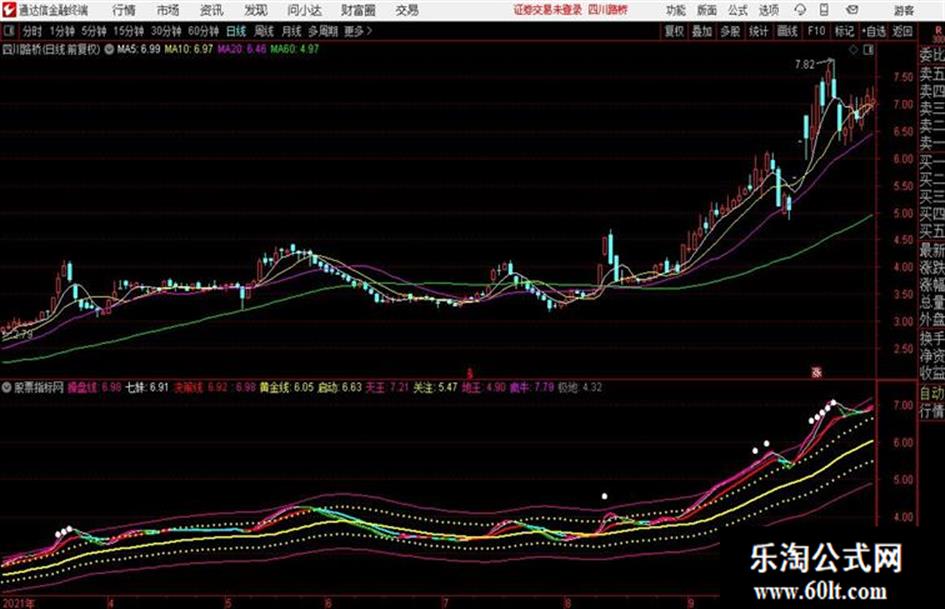This screenshot has height=609, width=945.
Task: Toggle the left panel icon beside 分时
Action: point(8,31)
